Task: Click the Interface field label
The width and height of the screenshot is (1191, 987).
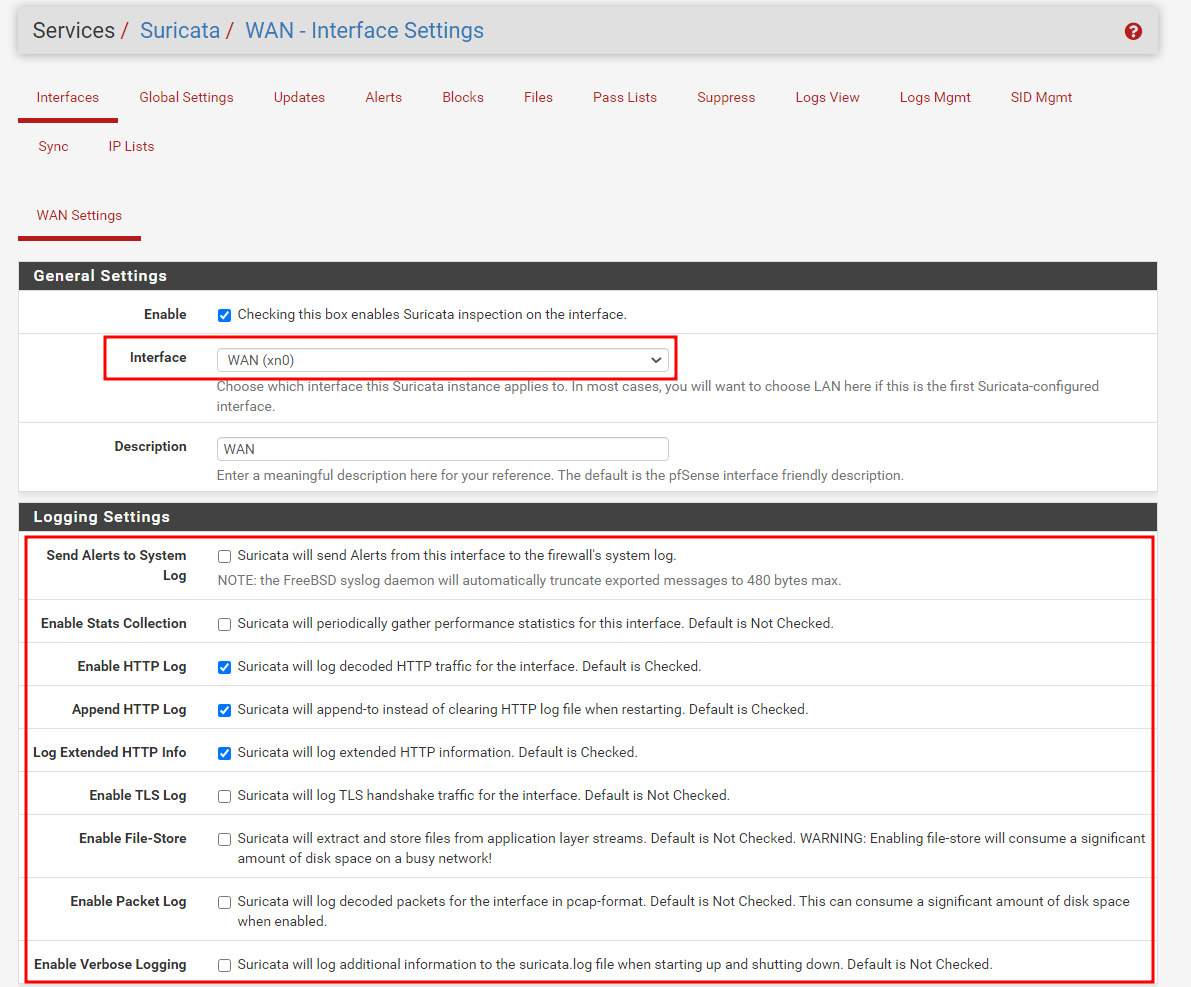Action: click(x=158, y=357)
